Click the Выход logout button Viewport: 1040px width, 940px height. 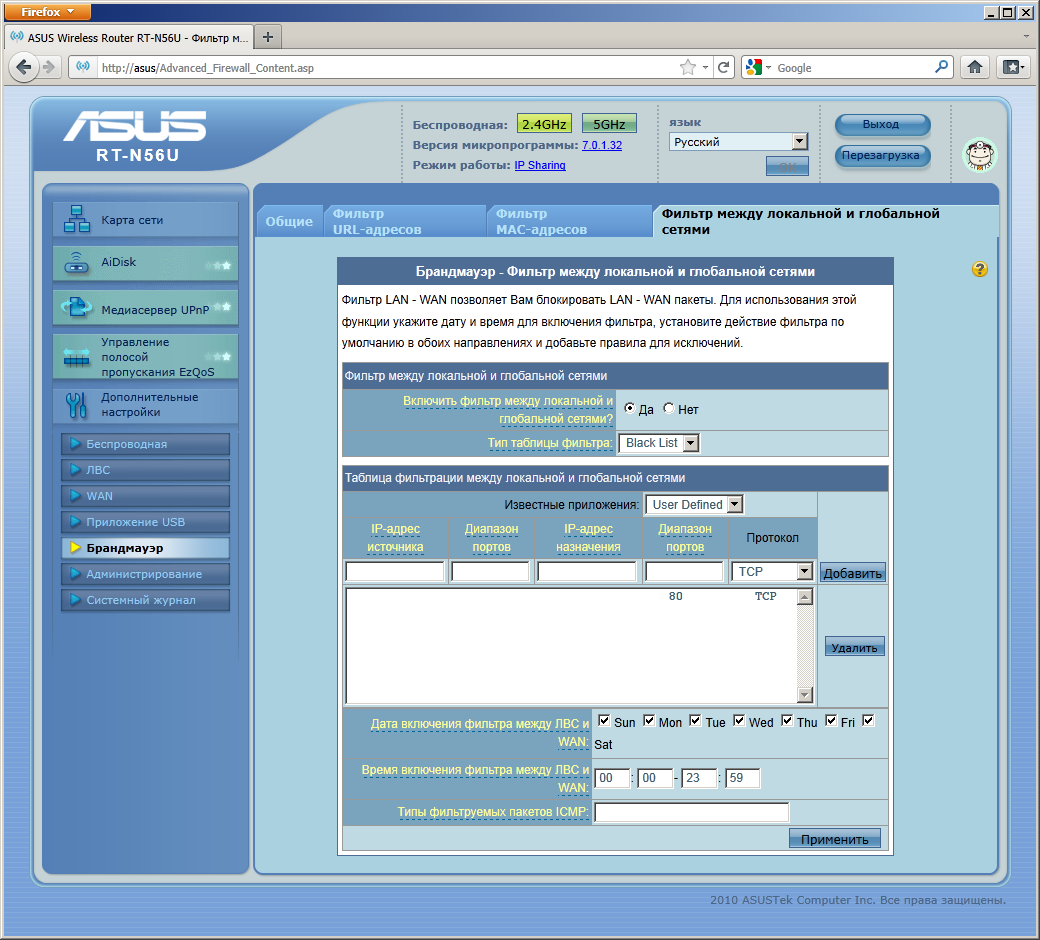882,124
